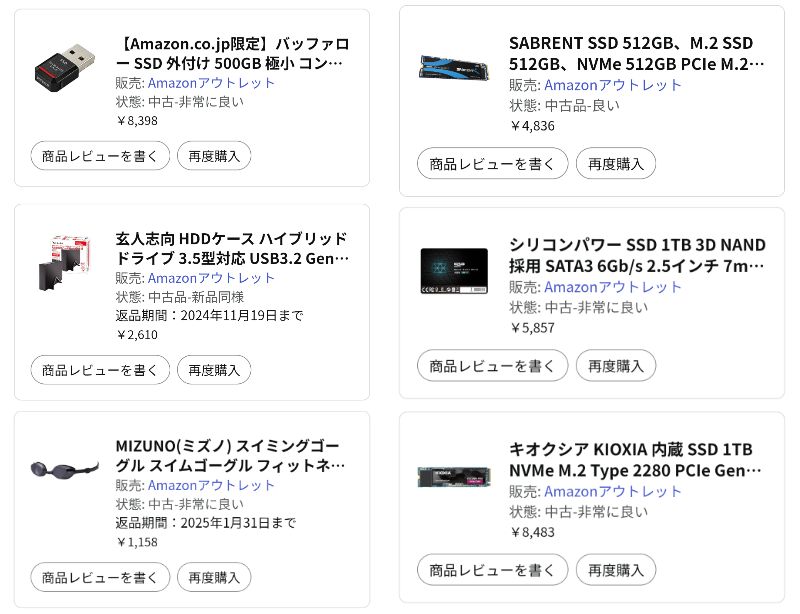Screen dimensions: 800x614
Task: Click the Silicon Power SSD product image
Action: 454,270
